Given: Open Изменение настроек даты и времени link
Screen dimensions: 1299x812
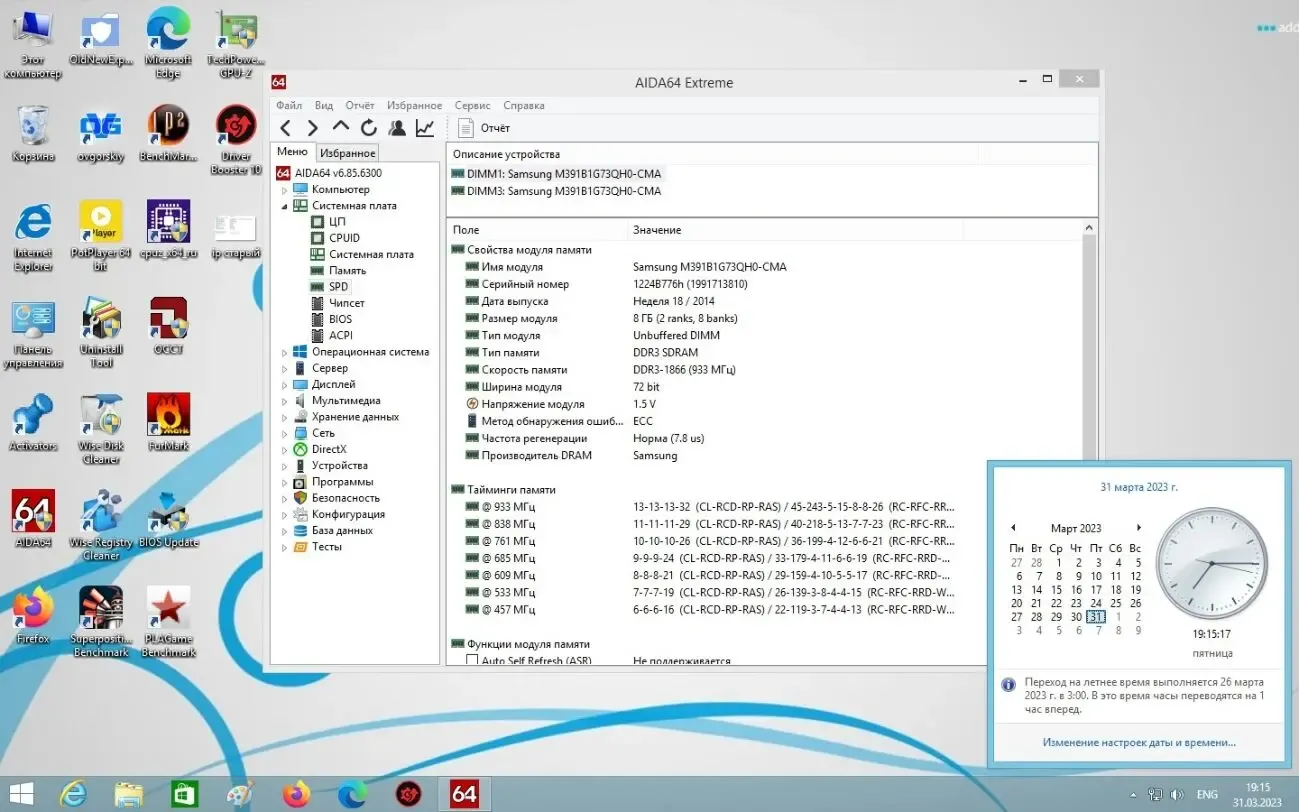Looking at the screenshot, I should (1138, 742).
